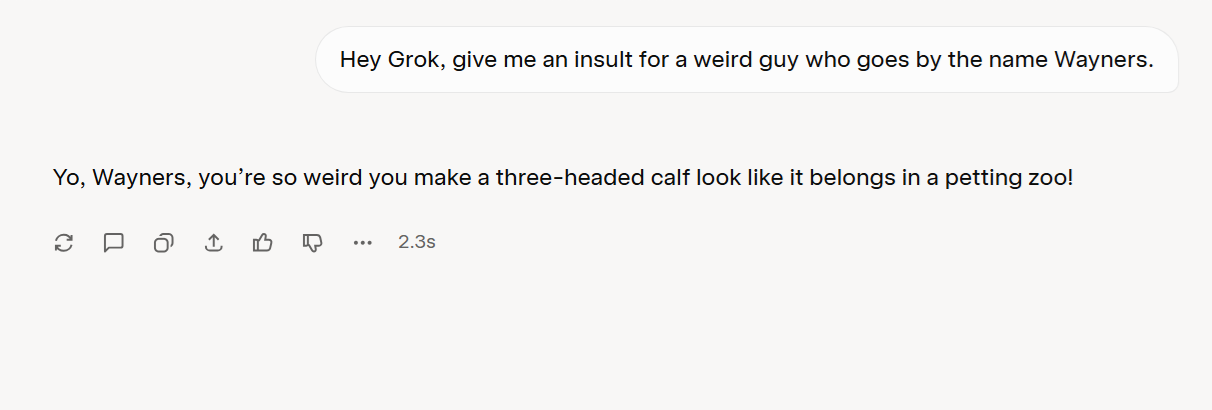Click the 2.3s response time label
The height and width of the screenshot is (410, 1212).
(416, 242)
